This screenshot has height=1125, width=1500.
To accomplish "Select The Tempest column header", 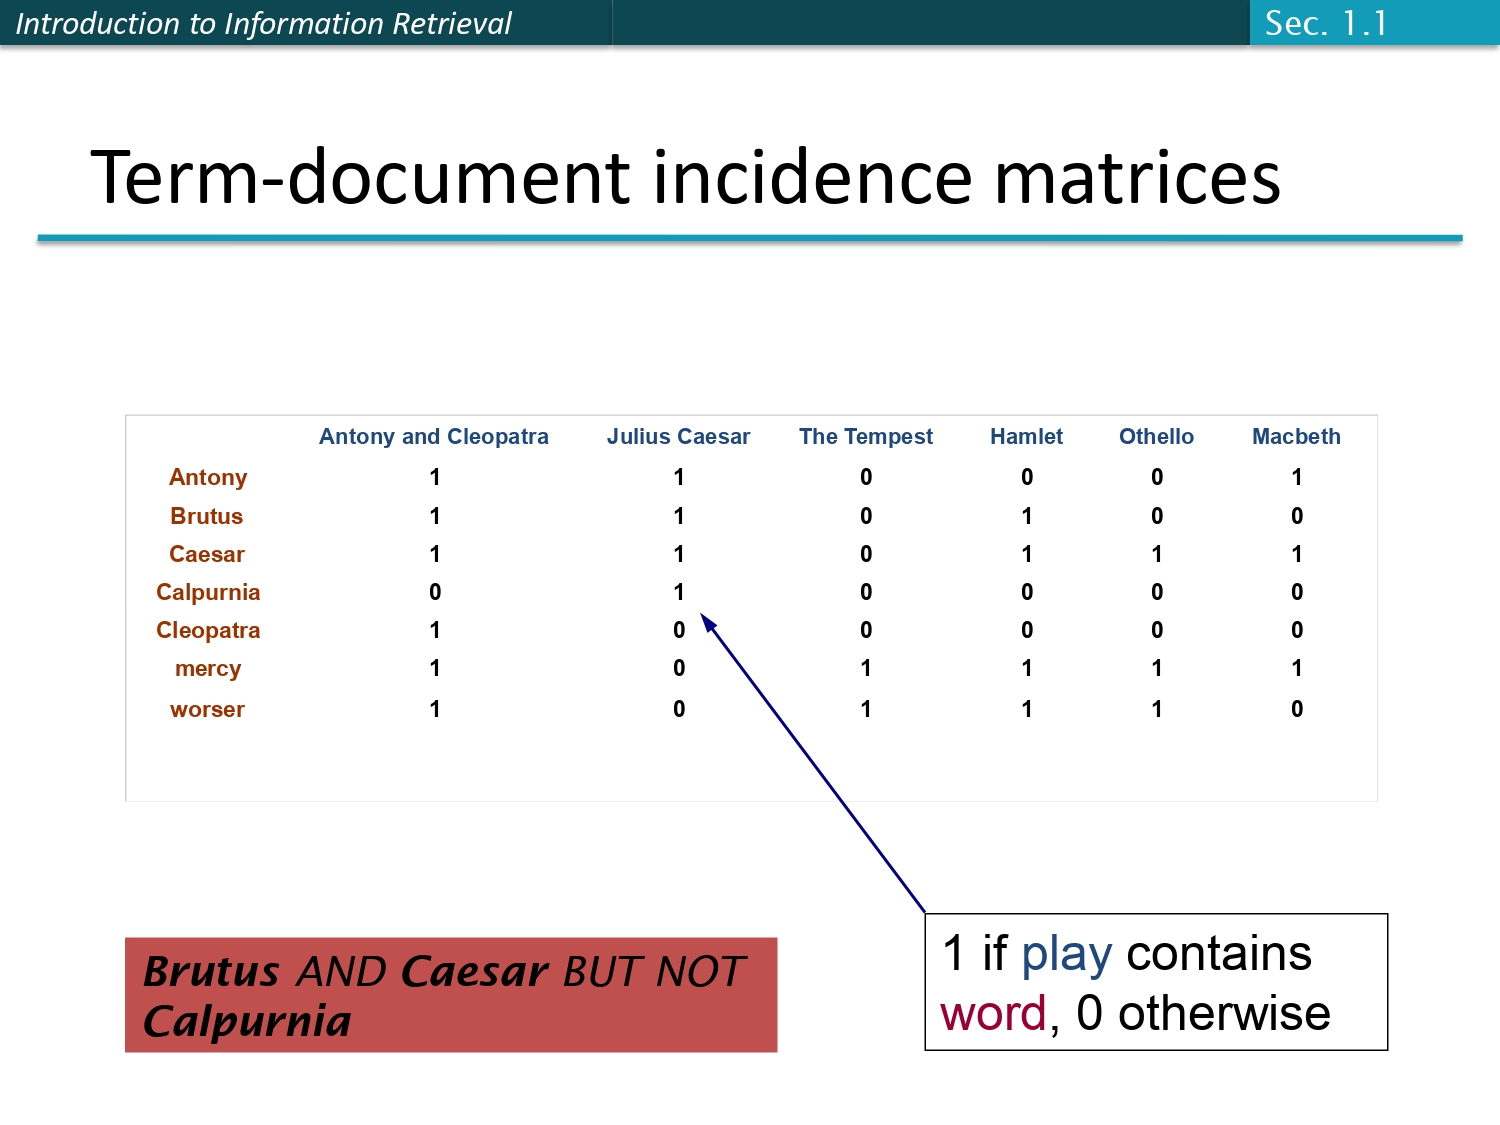I will point(865,436).
